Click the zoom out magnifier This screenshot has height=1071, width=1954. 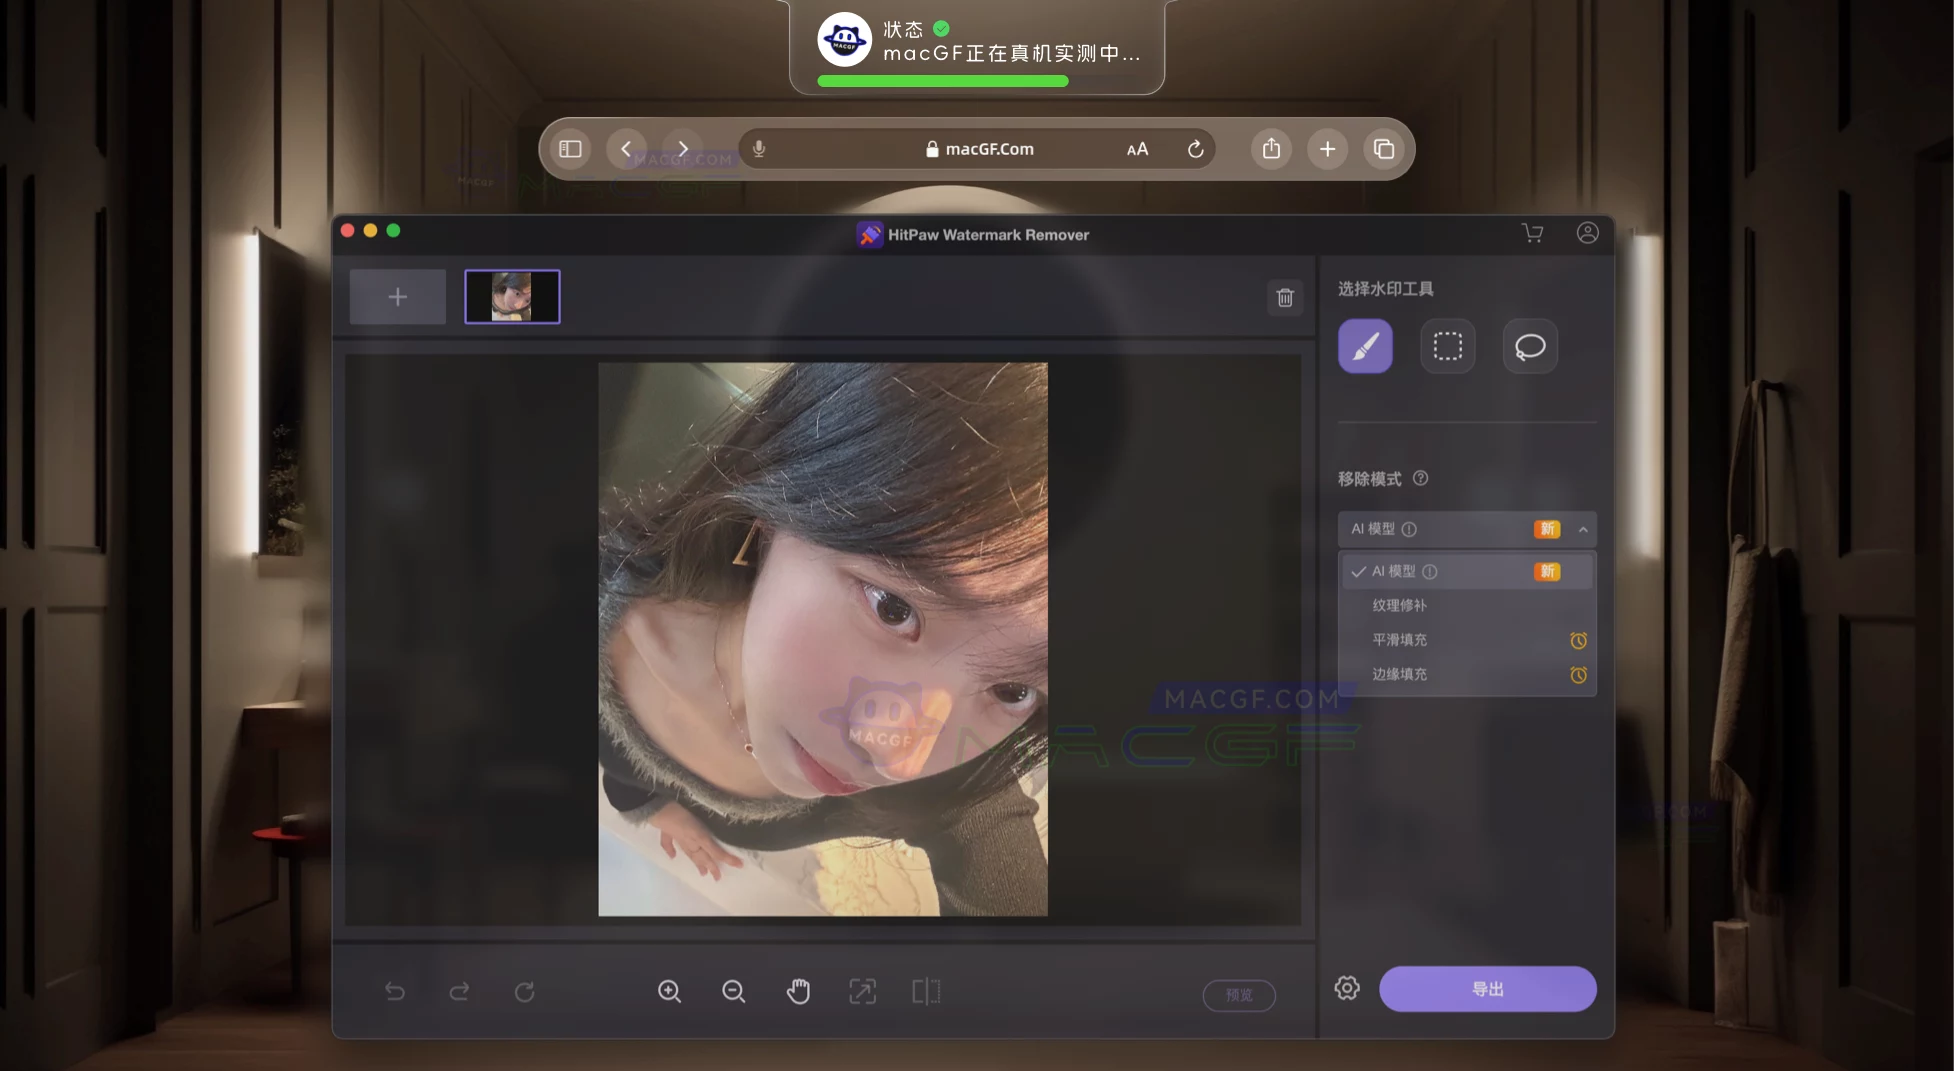tap(733, 991)
